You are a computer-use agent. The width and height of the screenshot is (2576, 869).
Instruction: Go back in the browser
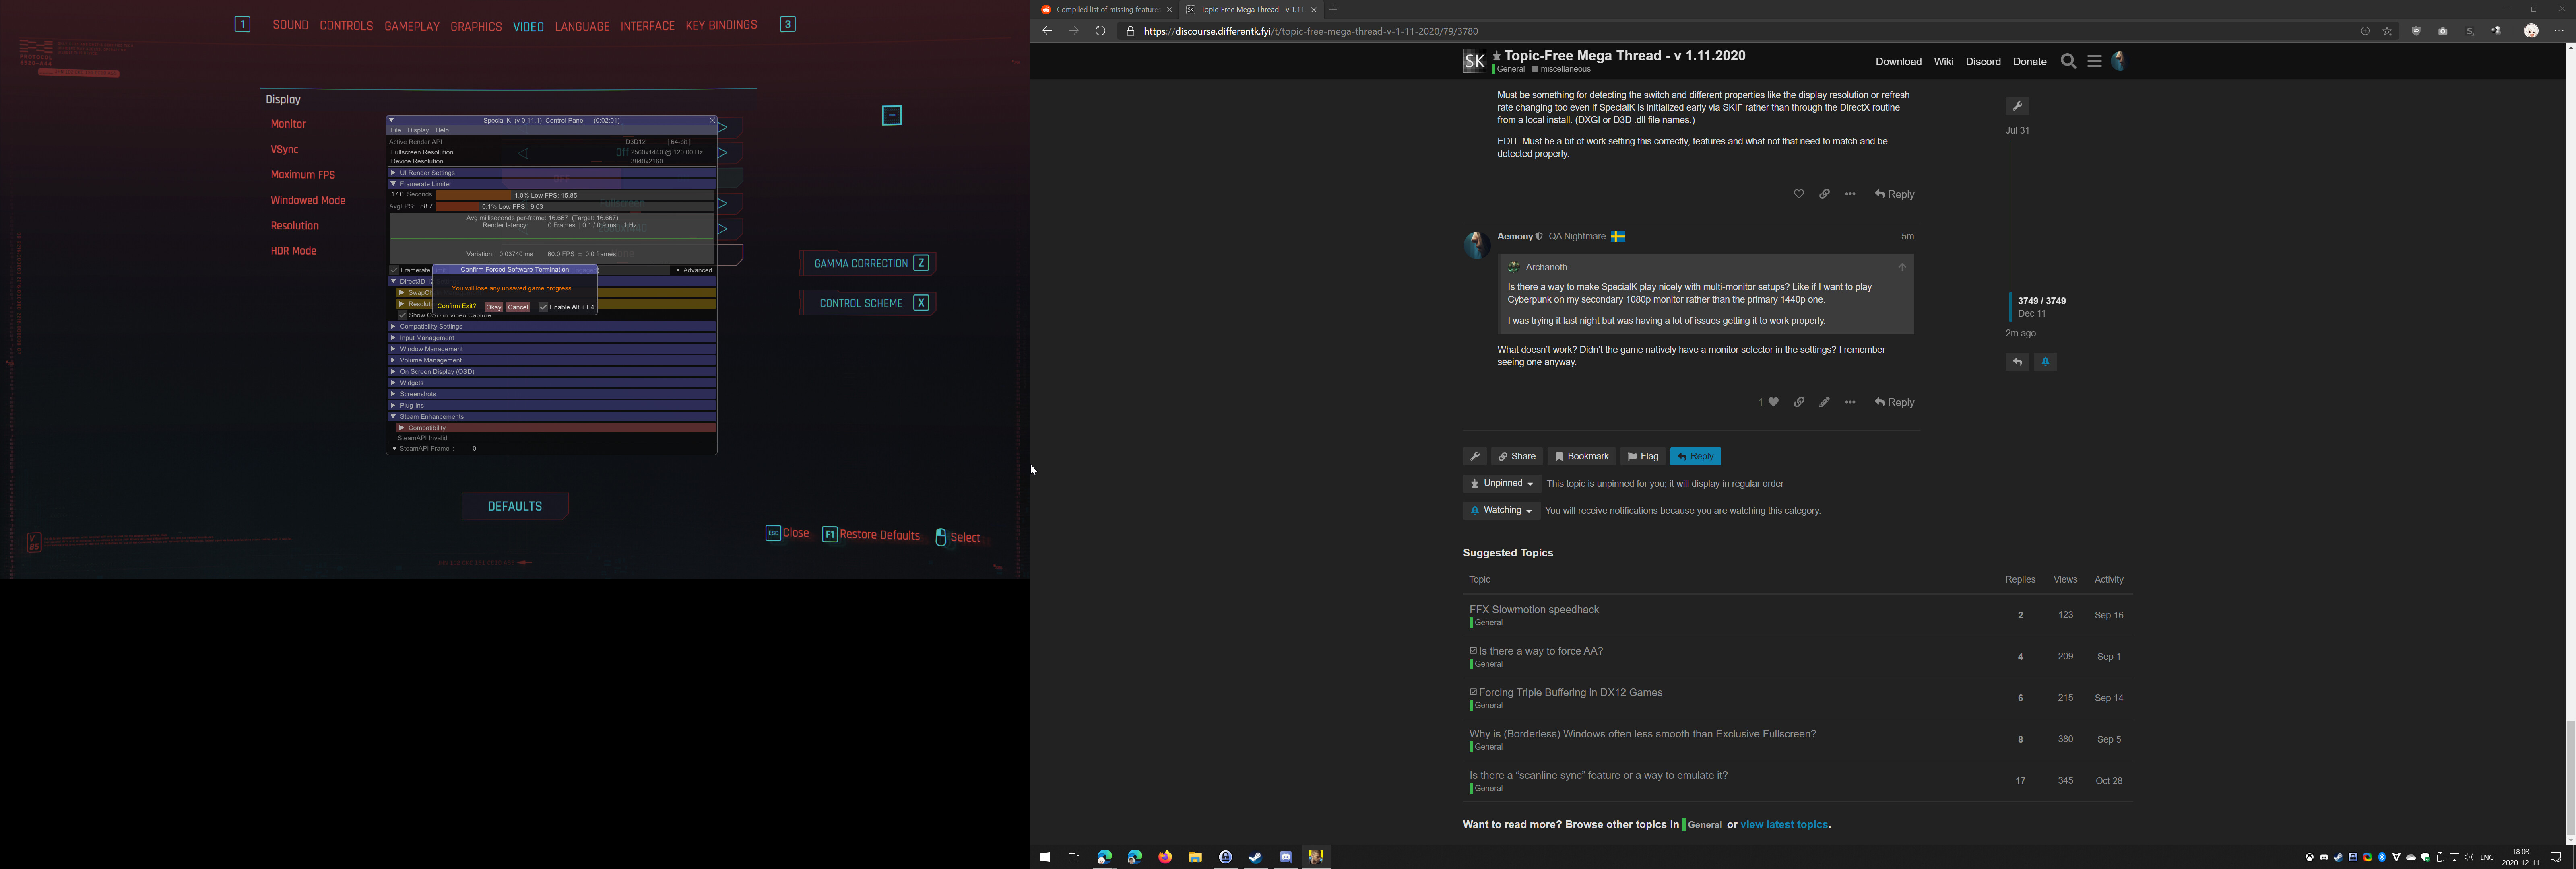tap(1047, 31)
